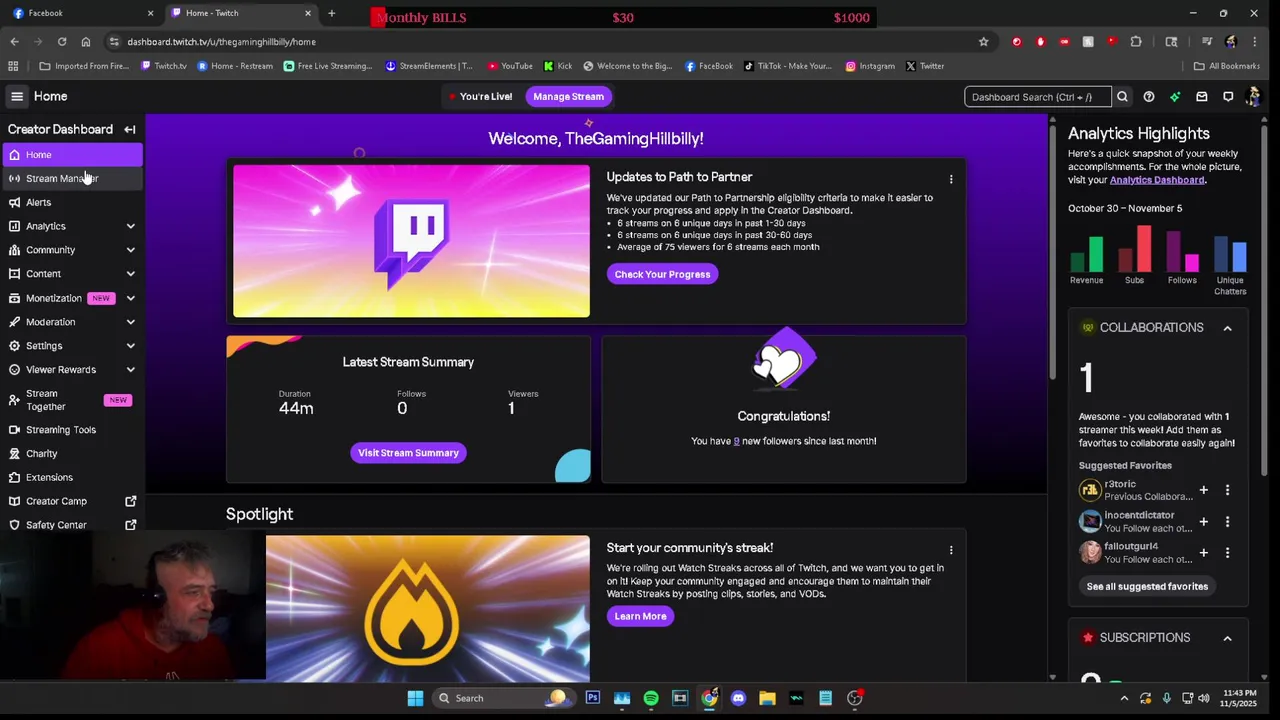
Task: Expand the Monetization sidebar section
Action: point(130,298)
